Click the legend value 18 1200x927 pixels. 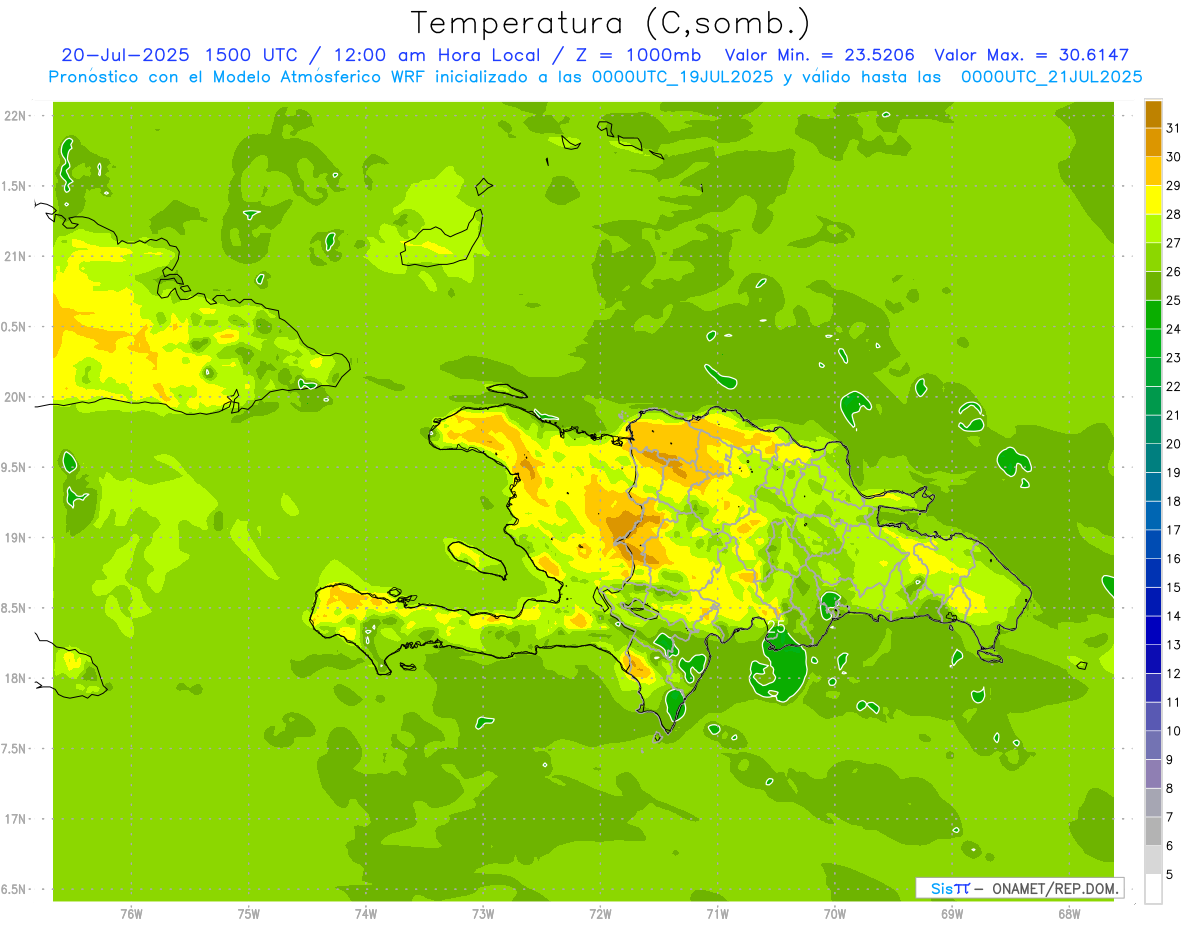pos(1174,501)
